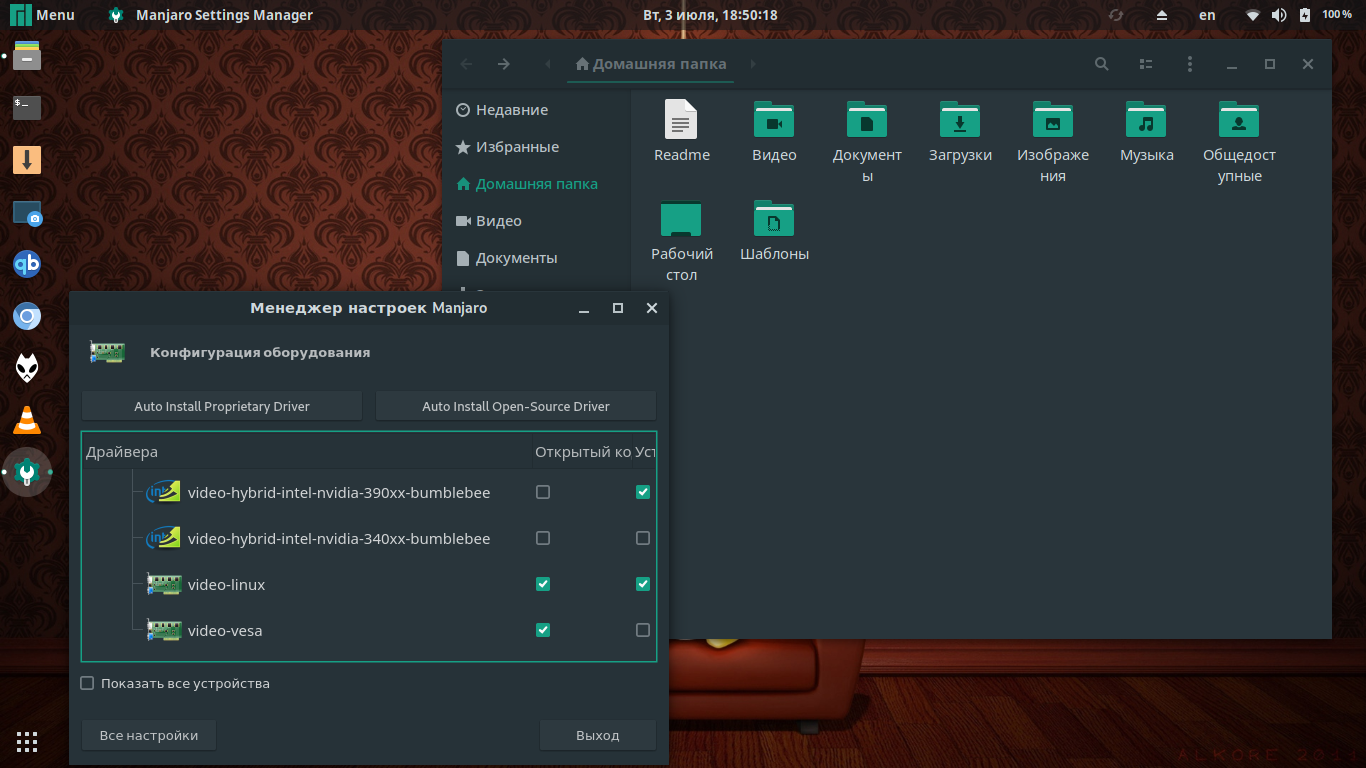Screen dimensions: 1366x768
Task: Sort by Драйвера column header
Action: 306,452
